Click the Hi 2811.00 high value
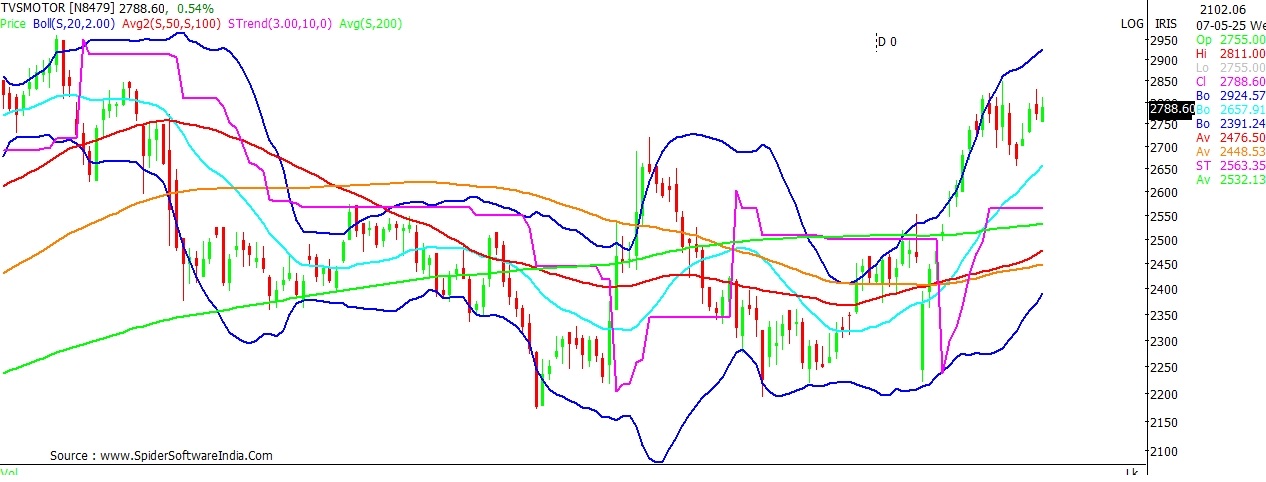Screen dimensions: 1266x482 [1230, 53]
